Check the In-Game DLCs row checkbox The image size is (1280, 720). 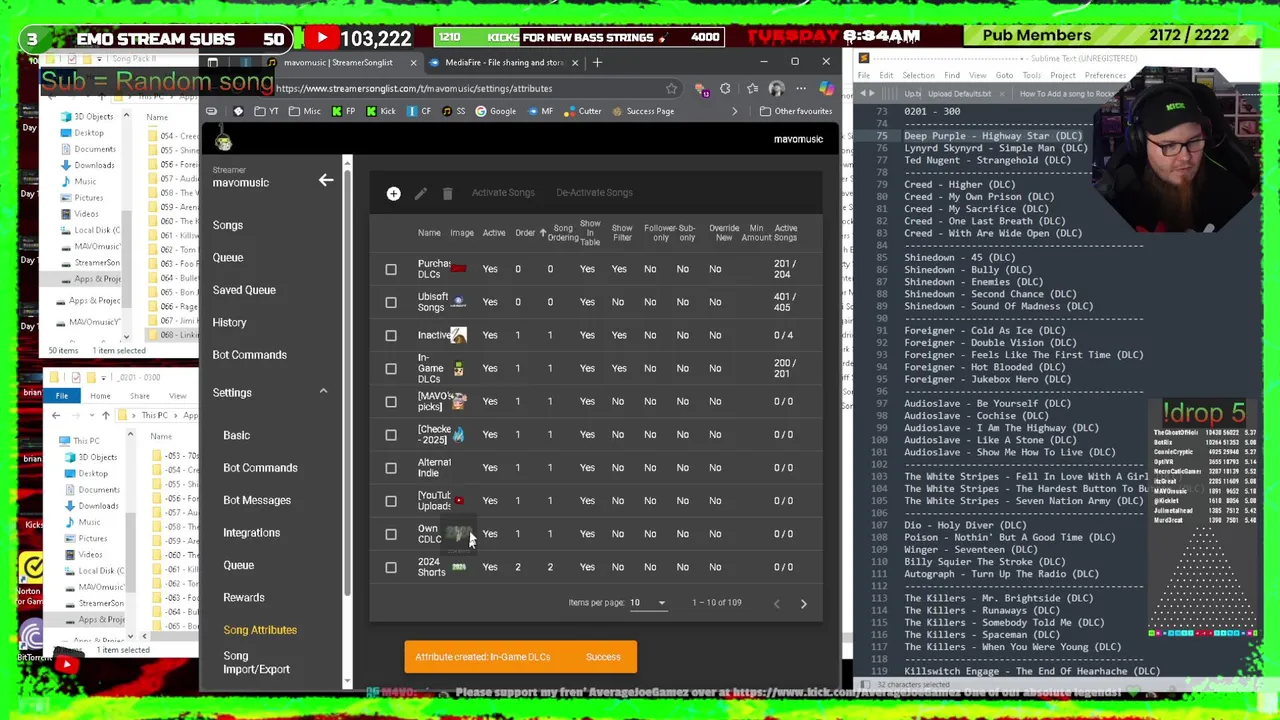pos(391,368)
